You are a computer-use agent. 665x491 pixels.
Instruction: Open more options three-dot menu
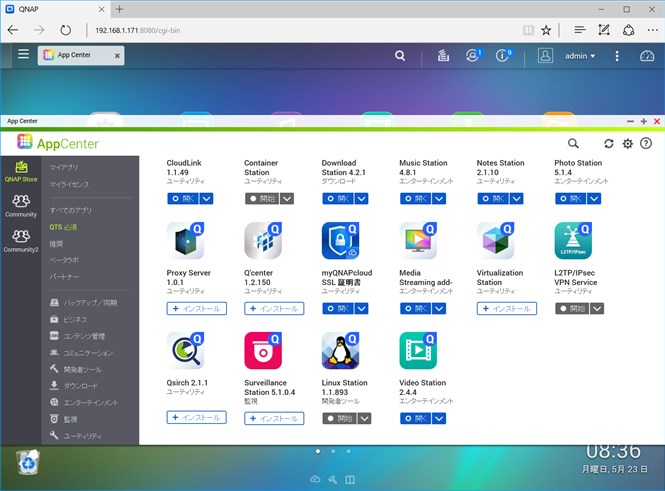click(x=617, y=56)
